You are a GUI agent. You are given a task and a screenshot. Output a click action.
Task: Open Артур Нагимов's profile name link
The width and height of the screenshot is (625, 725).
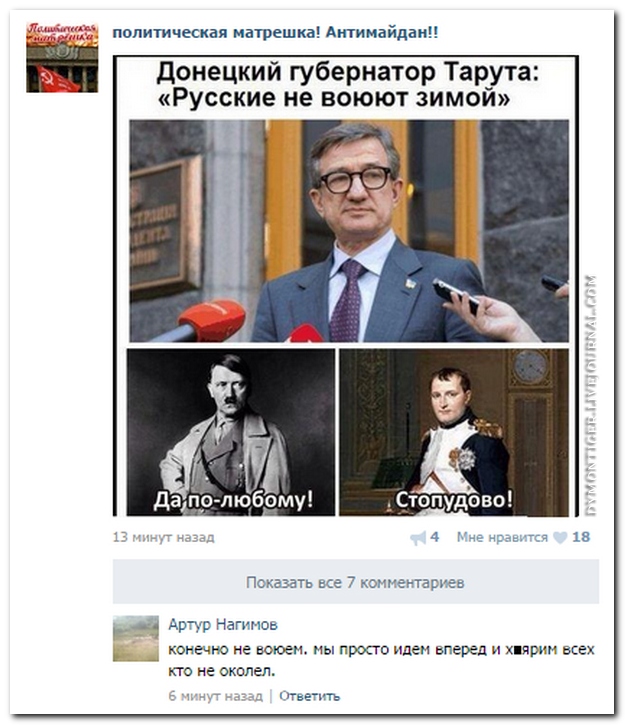223,625
